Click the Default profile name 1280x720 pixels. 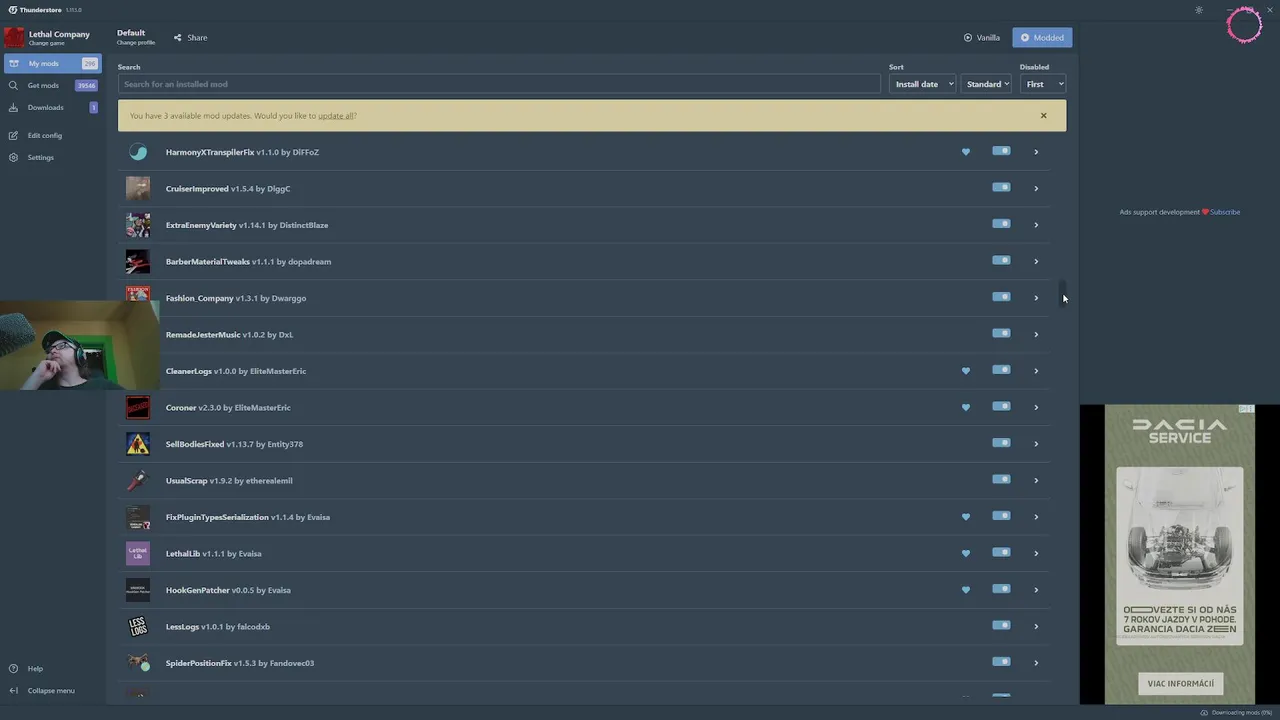[x=131, y=33]
